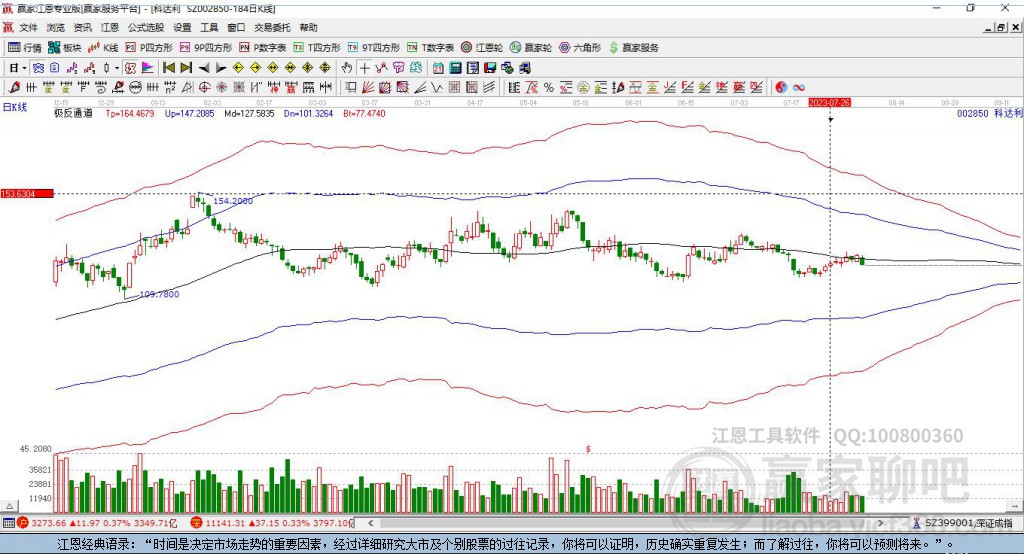This screenshot has height=554, width=1024.
Task: Jump to the last bar icon
Action: pyautogui.click(x=186, y=68)
